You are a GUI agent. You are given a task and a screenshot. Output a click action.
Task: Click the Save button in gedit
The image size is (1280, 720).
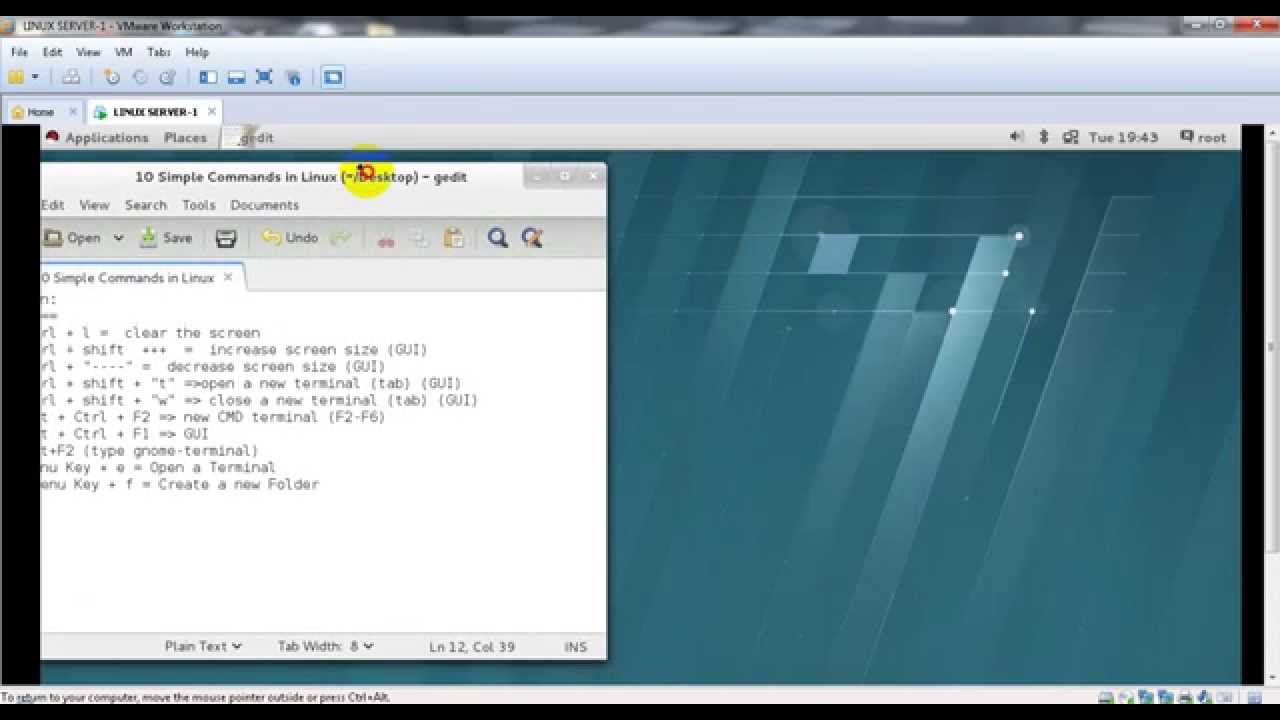[166, 238]
